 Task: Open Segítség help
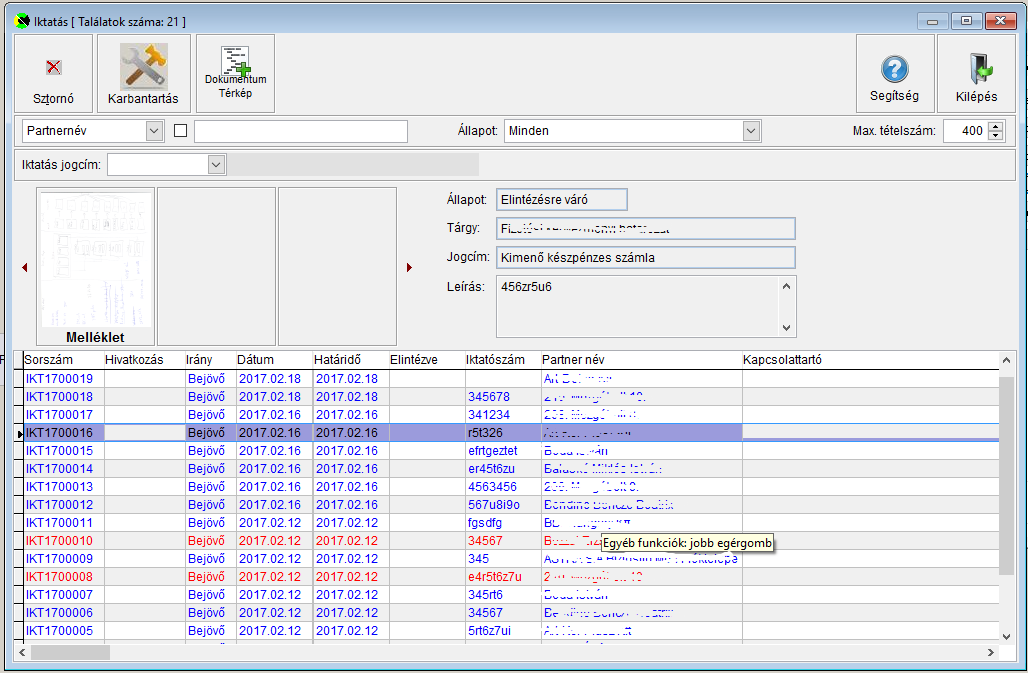pos(893,69)
